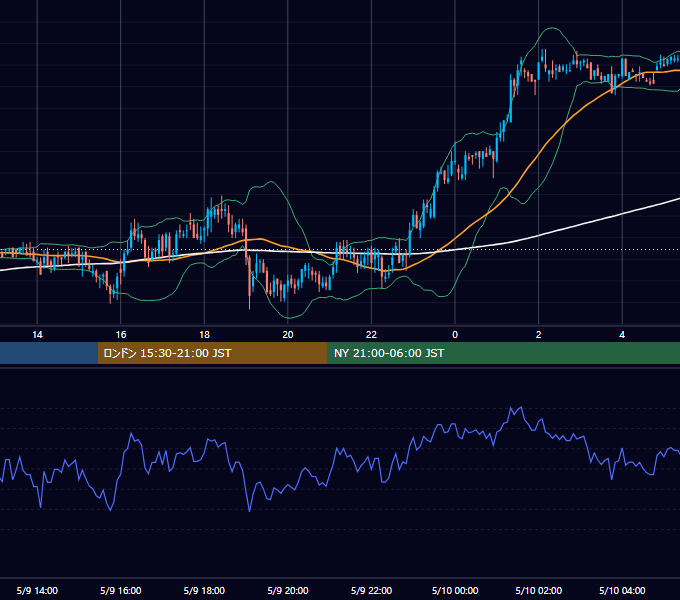680x600 pixels.
Task: Click the 5/9 18:00 date label
Action: pyautogui.click(x=204, y=590)
